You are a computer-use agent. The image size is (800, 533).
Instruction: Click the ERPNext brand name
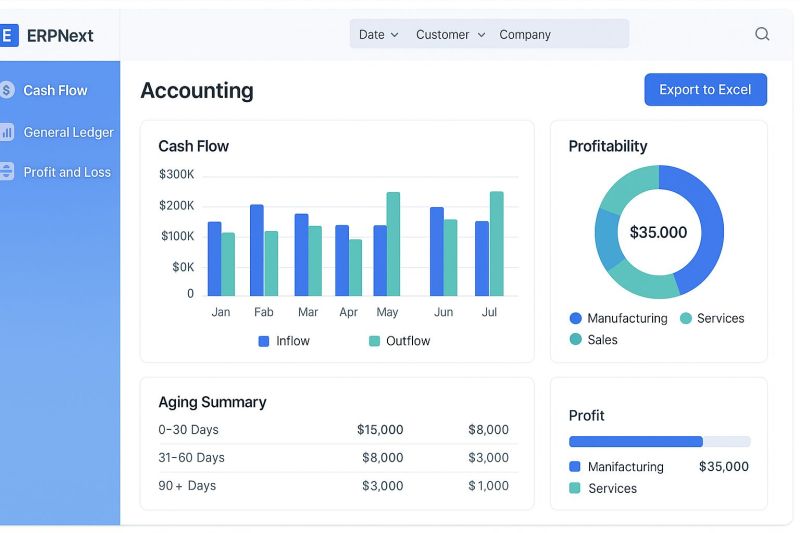(60, 36)
